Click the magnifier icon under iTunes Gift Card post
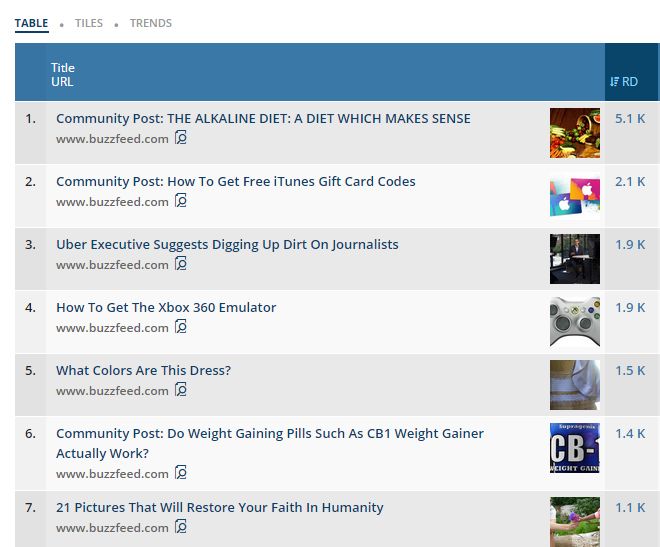The width and height of the screenshot is (660, 547). [x=181, y=202]
